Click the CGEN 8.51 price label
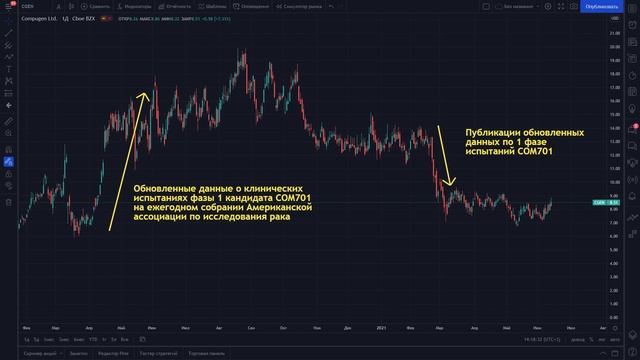 point(606,202)
